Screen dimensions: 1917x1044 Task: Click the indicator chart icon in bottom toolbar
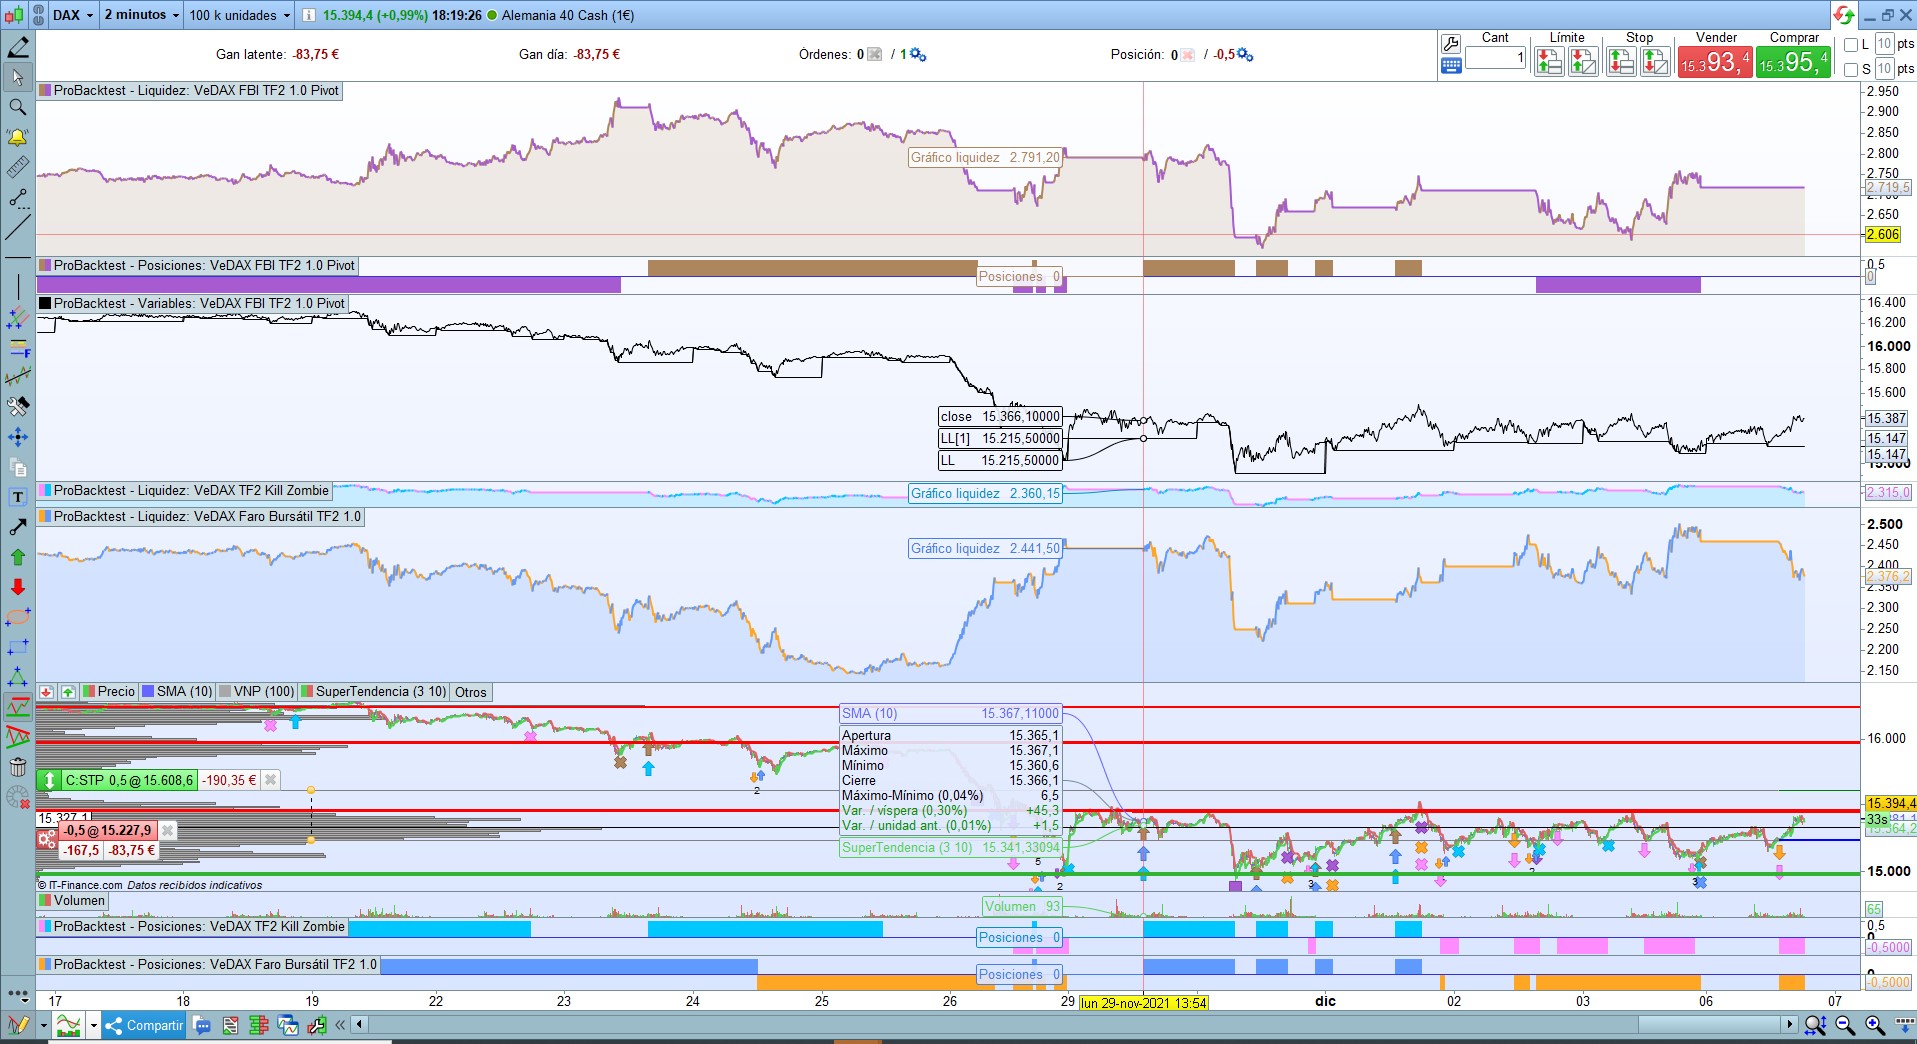pos(68,1025)
